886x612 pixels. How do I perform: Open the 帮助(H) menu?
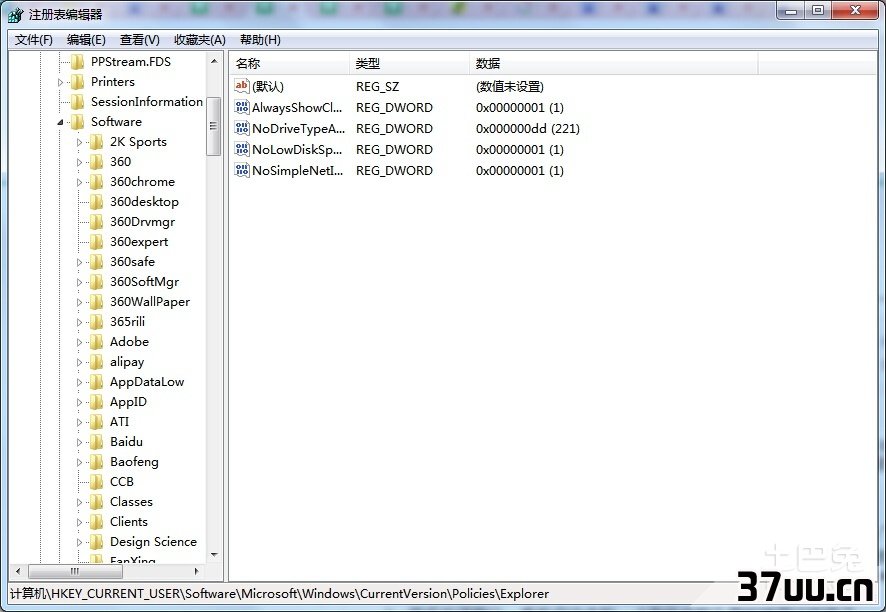(x=260, y=40)
